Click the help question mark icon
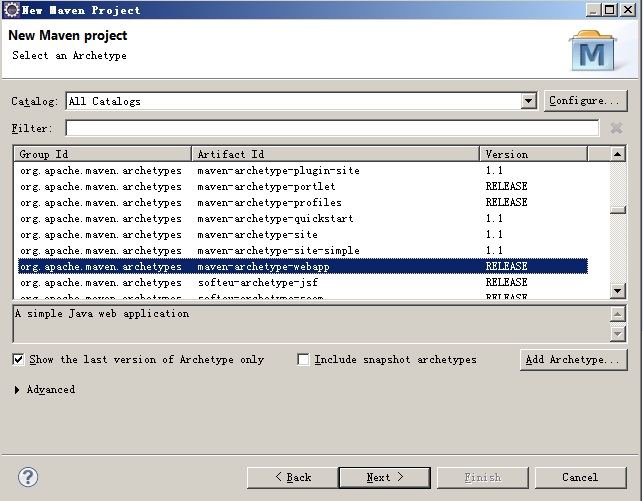Viewport: 643px width, 501px height. pos(28,477)
